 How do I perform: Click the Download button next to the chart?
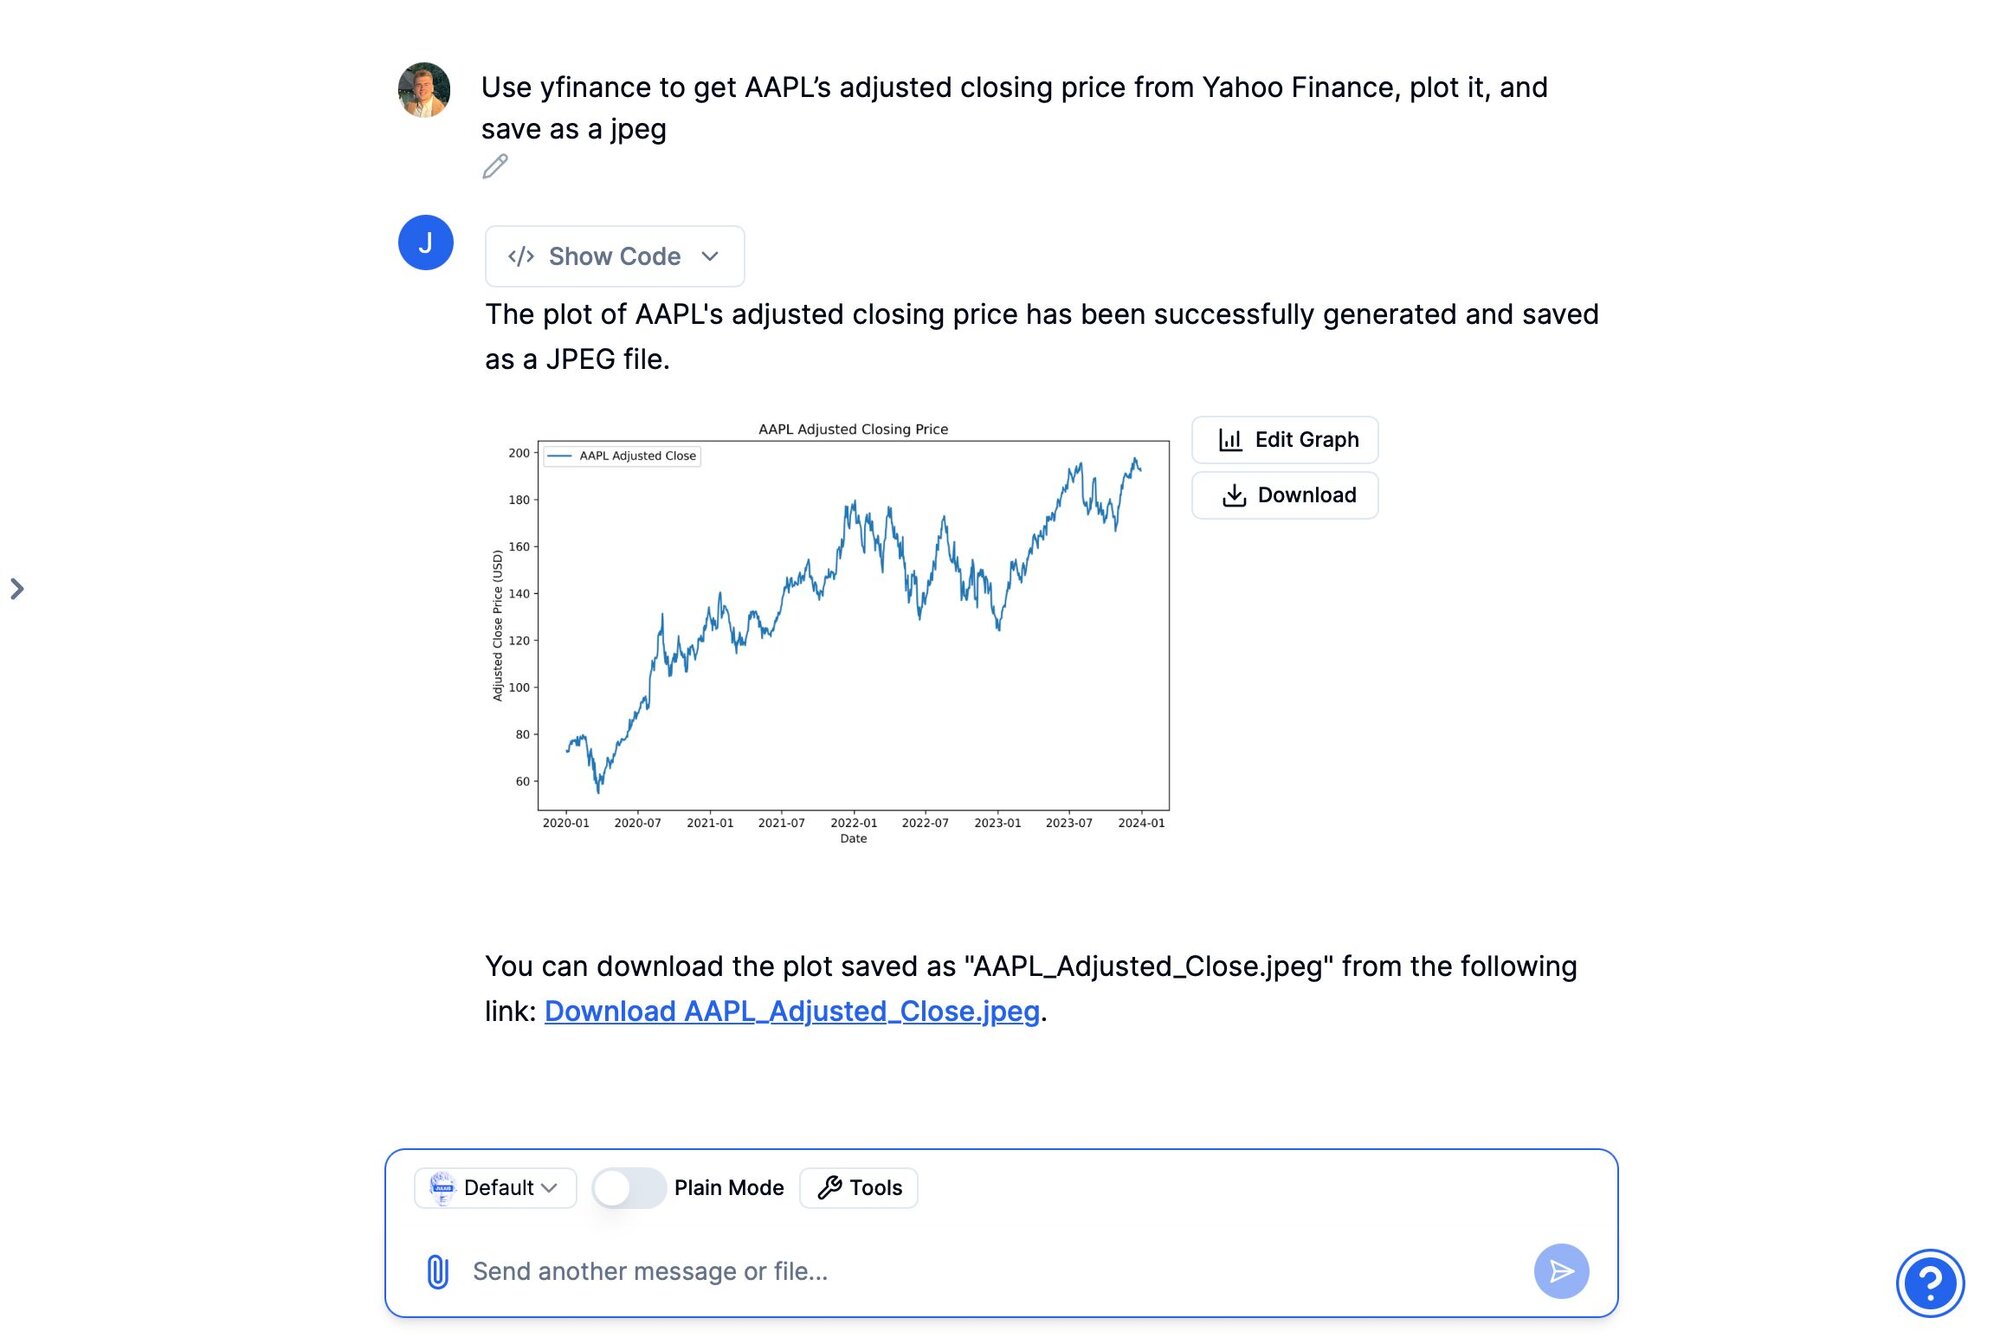click(x=1285, y=494)
